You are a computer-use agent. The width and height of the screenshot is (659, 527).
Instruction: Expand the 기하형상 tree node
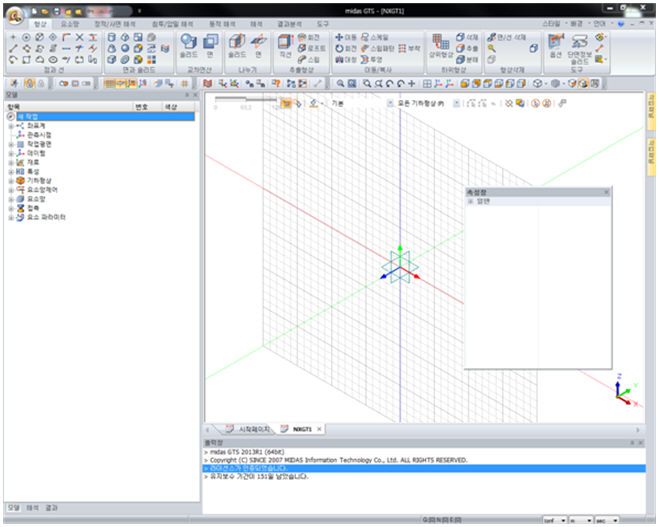click(x=10, y=180)
